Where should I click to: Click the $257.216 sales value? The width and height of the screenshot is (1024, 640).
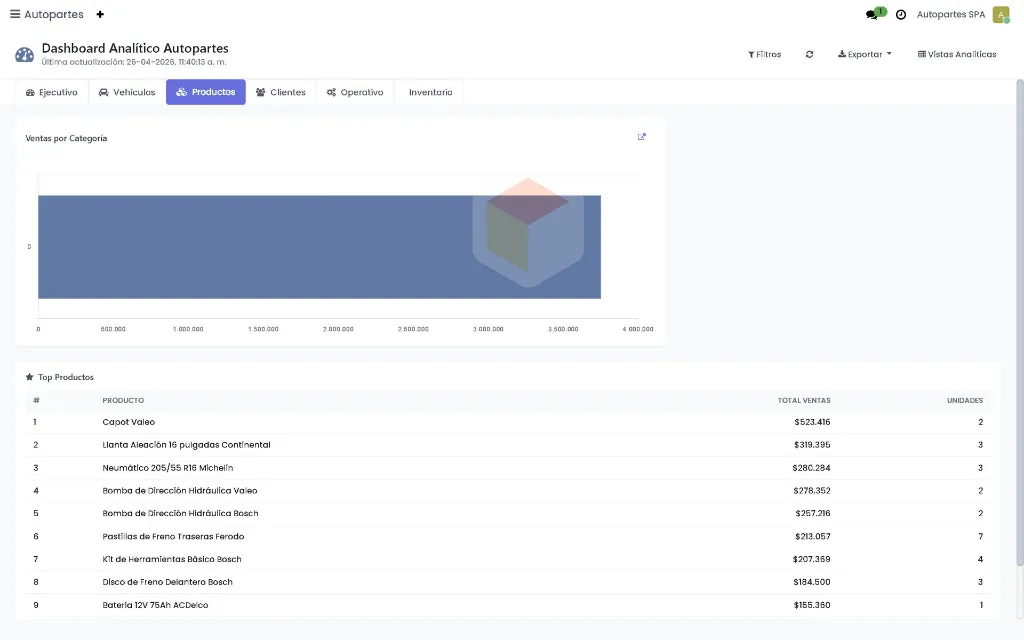812,513
